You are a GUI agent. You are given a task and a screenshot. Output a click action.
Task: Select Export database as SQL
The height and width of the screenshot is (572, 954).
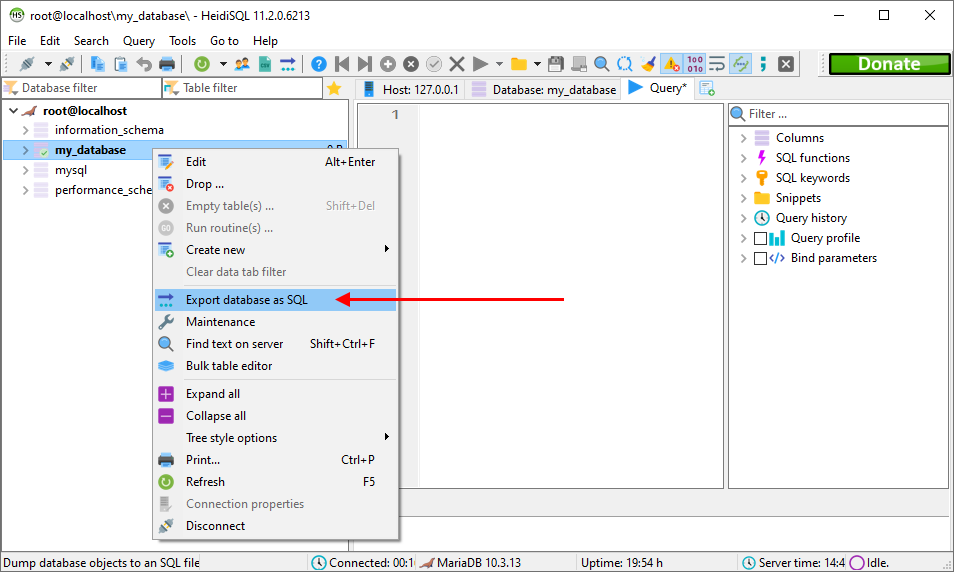[x=275, y=299]
